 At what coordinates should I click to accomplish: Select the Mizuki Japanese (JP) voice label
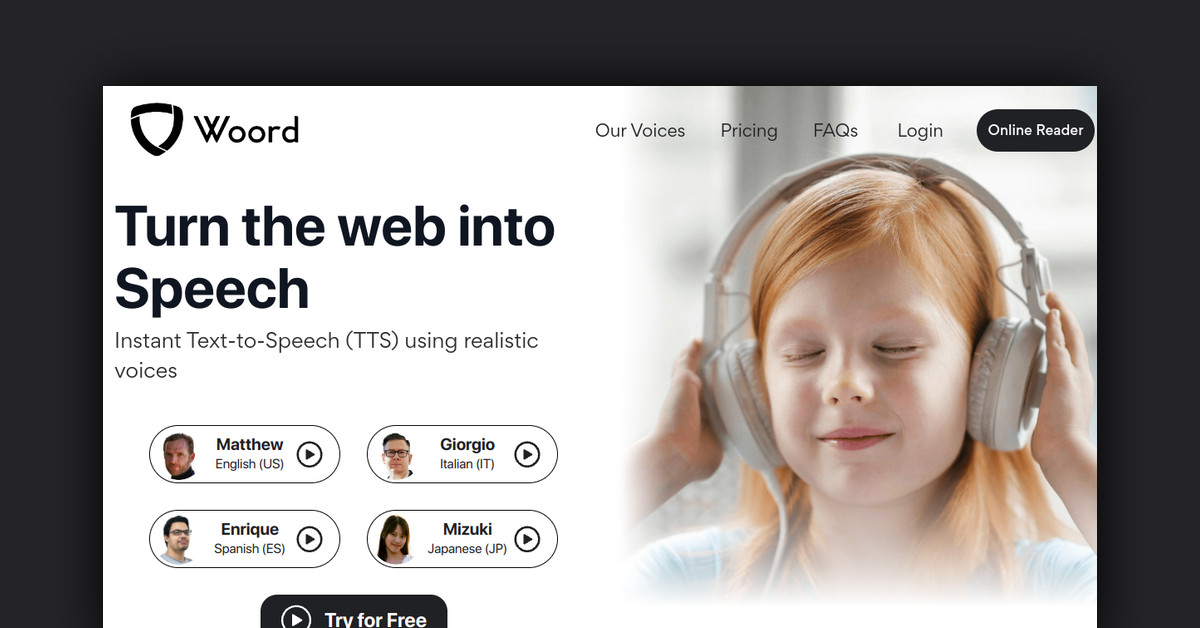[x=468, y=539]
